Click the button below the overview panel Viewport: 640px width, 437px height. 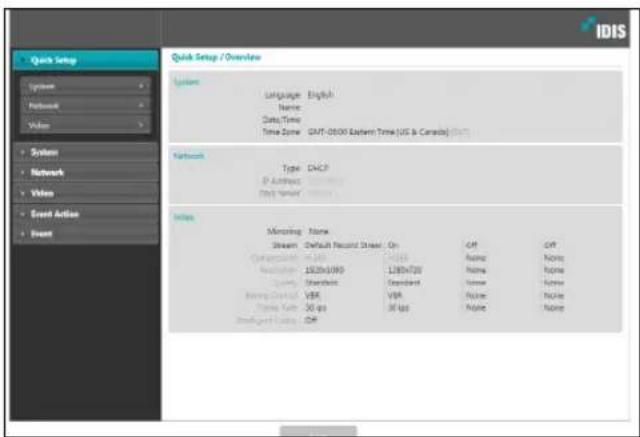click(x=318, y=430)
